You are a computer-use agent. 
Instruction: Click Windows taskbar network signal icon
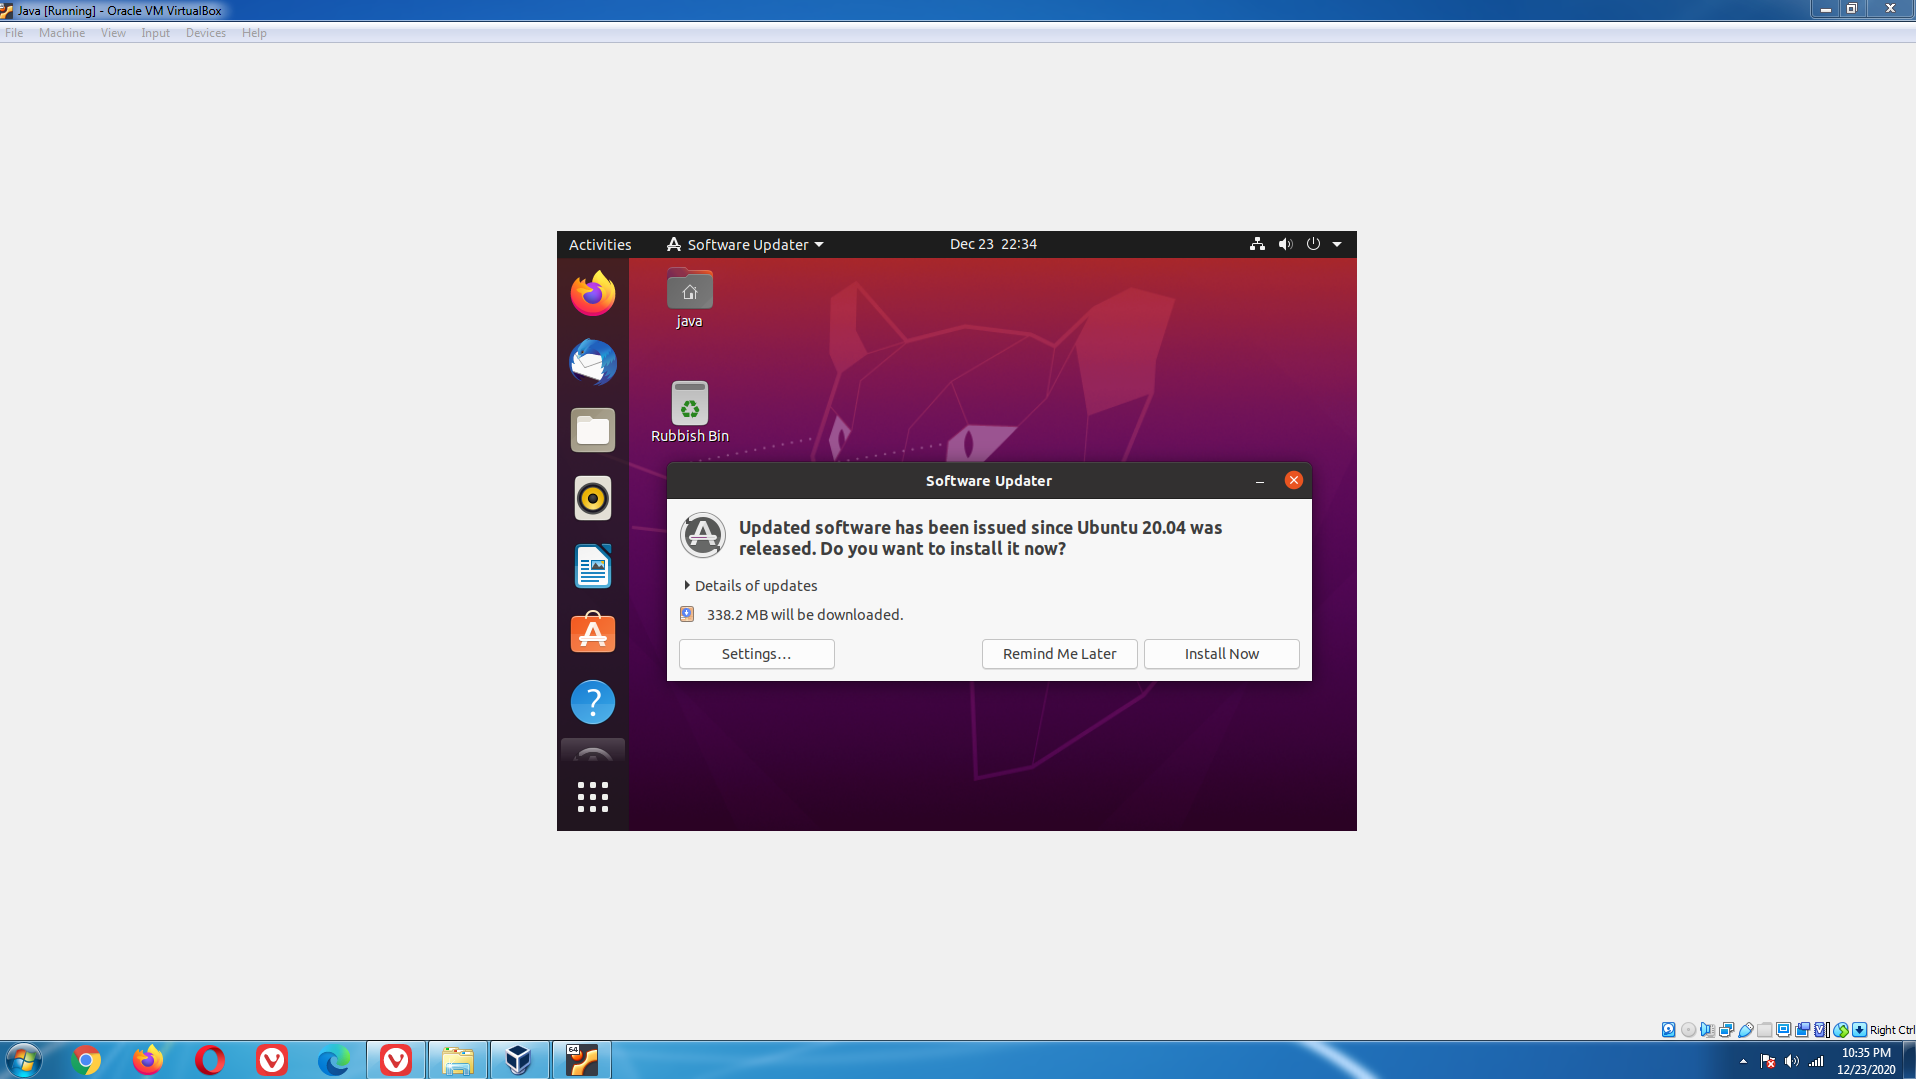[x=1816, y=1061]
